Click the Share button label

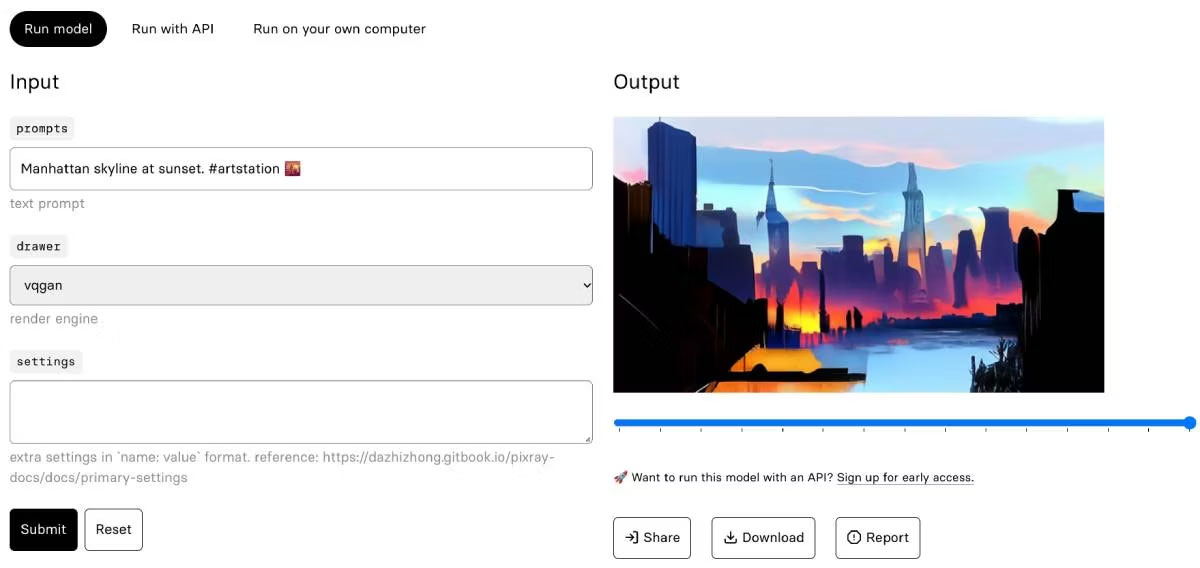tap(662, 538)
